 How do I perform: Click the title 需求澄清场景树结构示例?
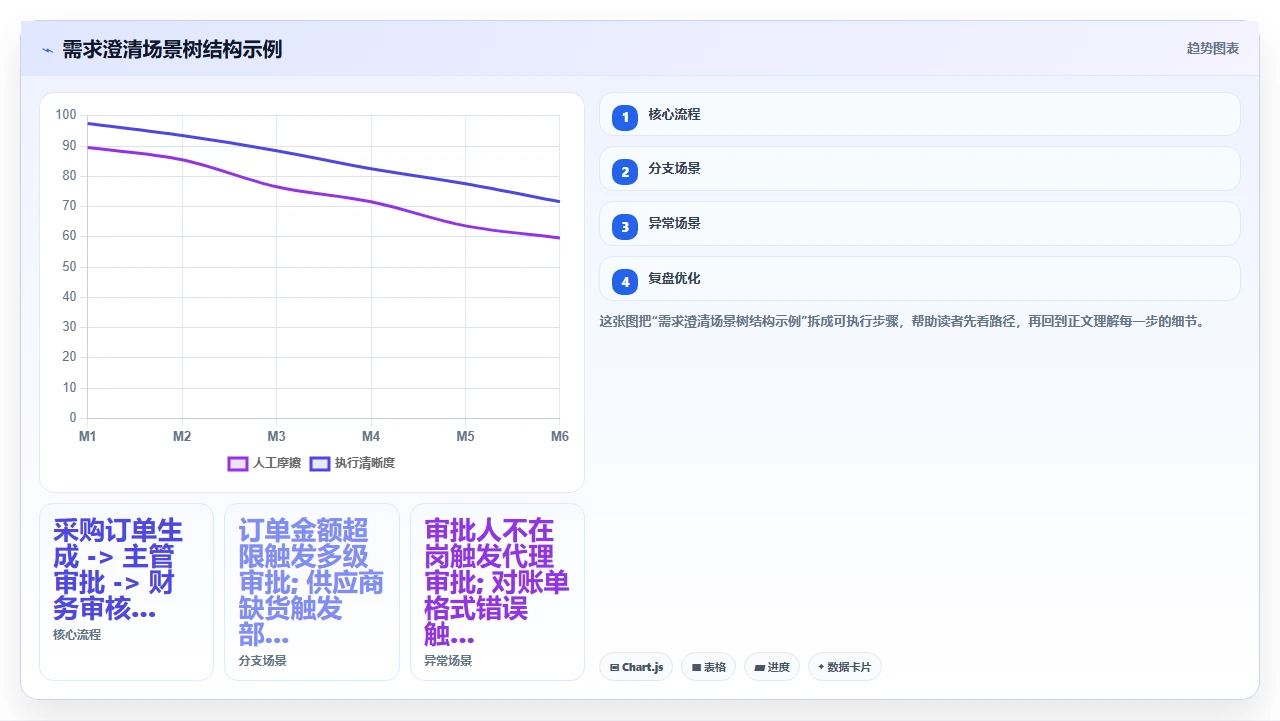click(172, 49)
